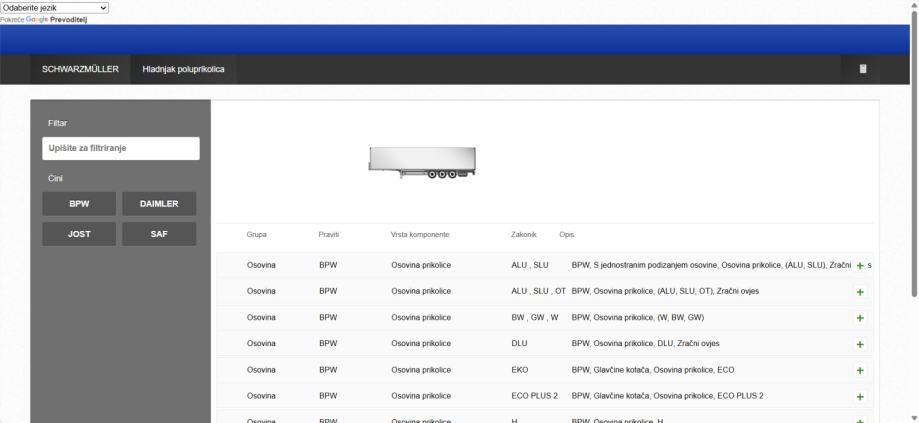Add the EKO axle row with plus icon
Image resolution: width=919 pixels, height=423 pixels.
tap(860, 370)
